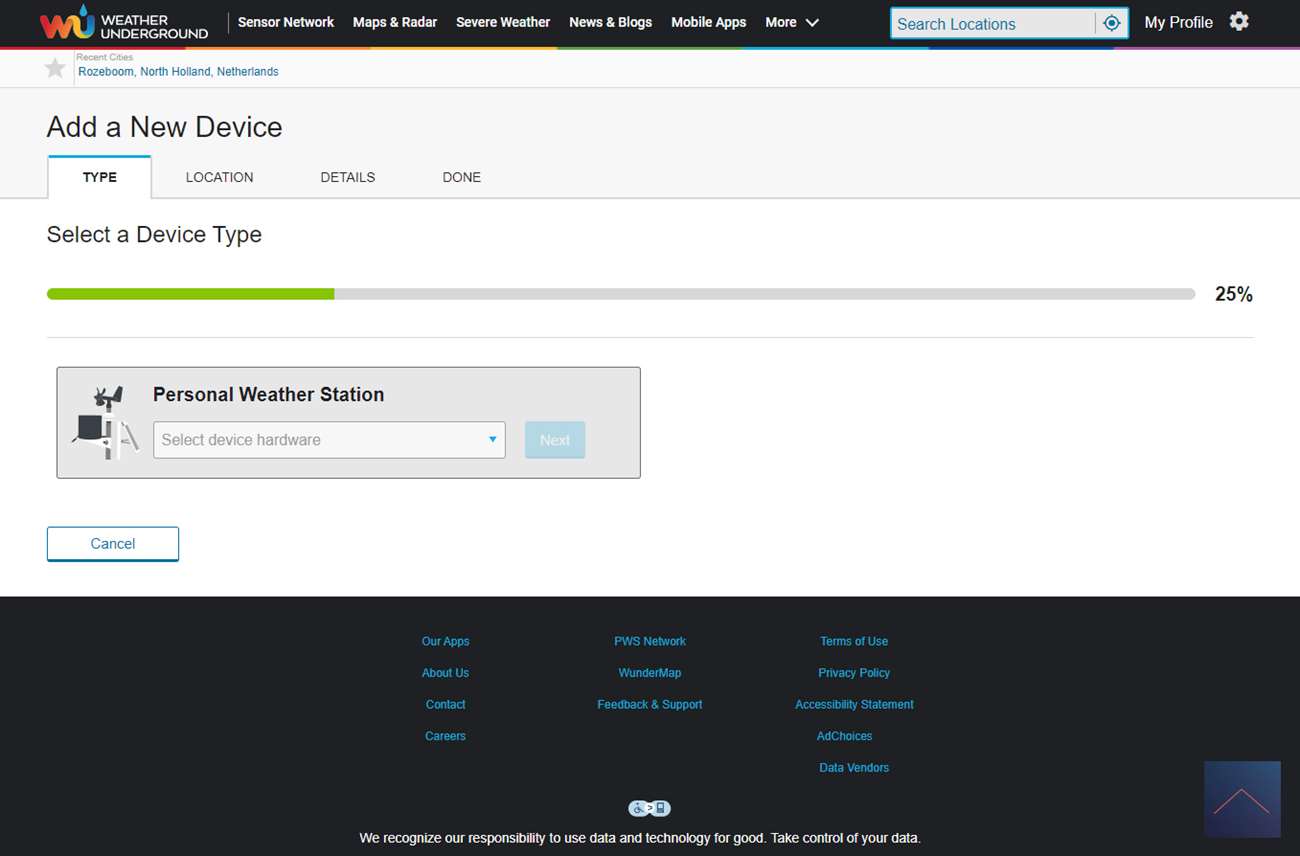Open the My Profile link
Image resolution: width=1300 pixels, height=856 pixels.
click(1178, 22)
